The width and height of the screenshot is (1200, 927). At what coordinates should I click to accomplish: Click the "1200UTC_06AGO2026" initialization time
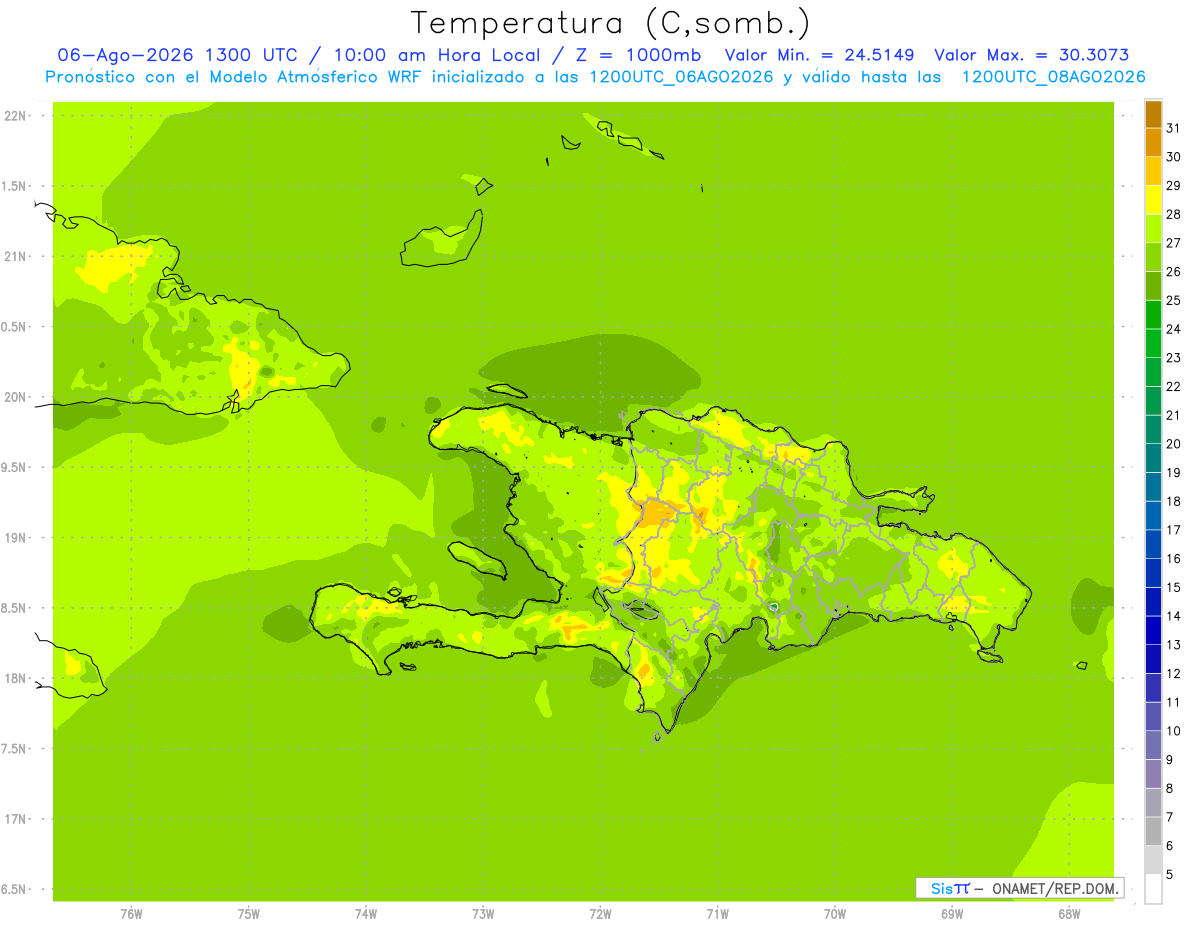(680, 77)
